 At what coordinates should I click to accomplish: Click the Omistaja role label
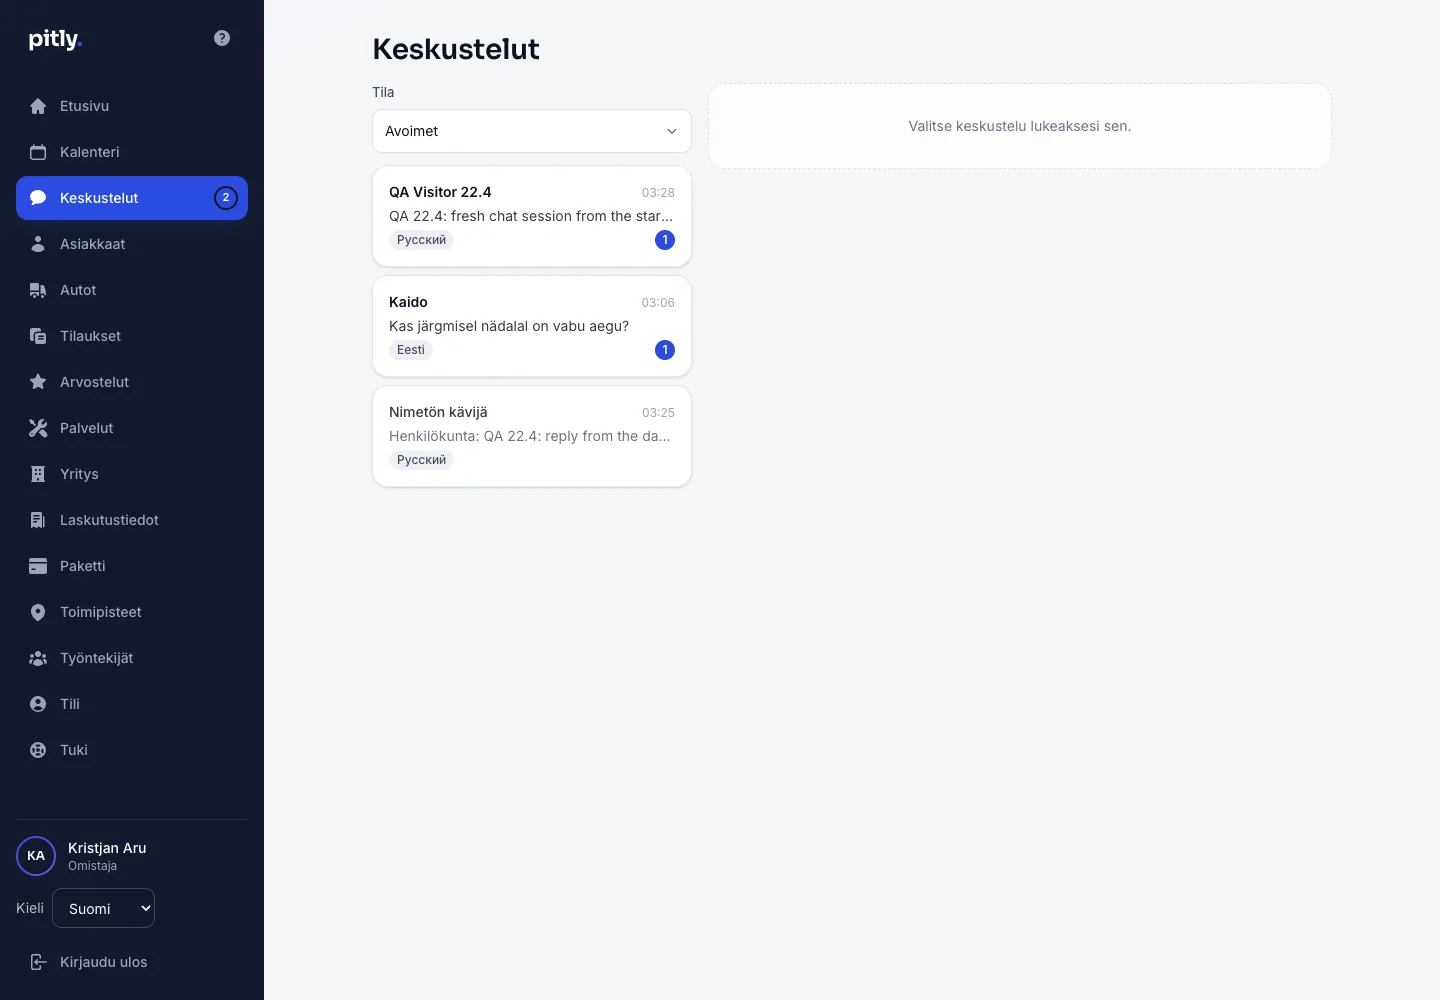(92, 866)
